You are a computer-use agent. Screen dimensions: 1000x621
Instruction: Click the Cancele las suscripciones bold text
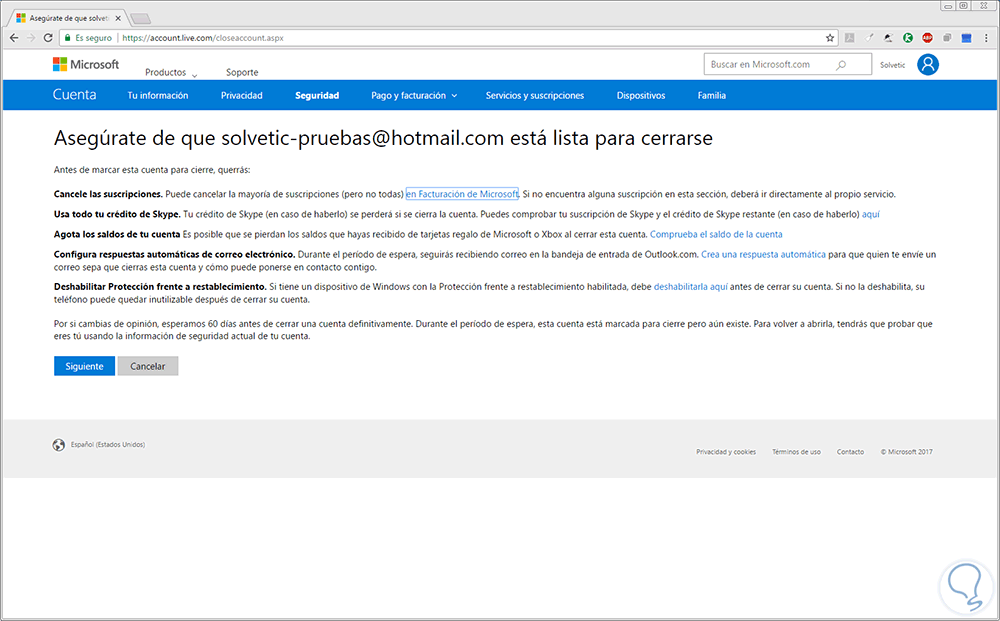(x=108, y=194)
